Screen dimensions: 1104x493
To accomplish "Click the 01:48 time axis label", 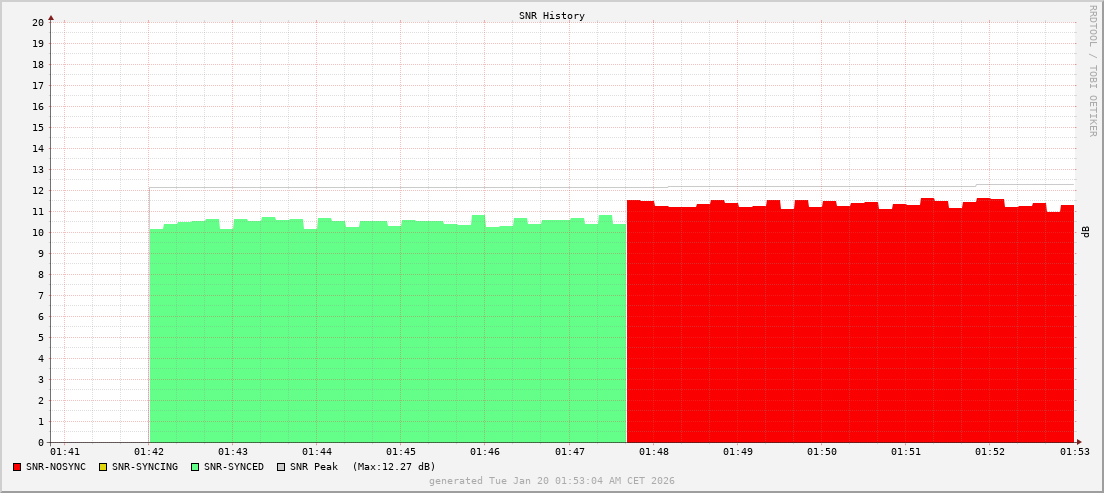I will pos(653,453).
